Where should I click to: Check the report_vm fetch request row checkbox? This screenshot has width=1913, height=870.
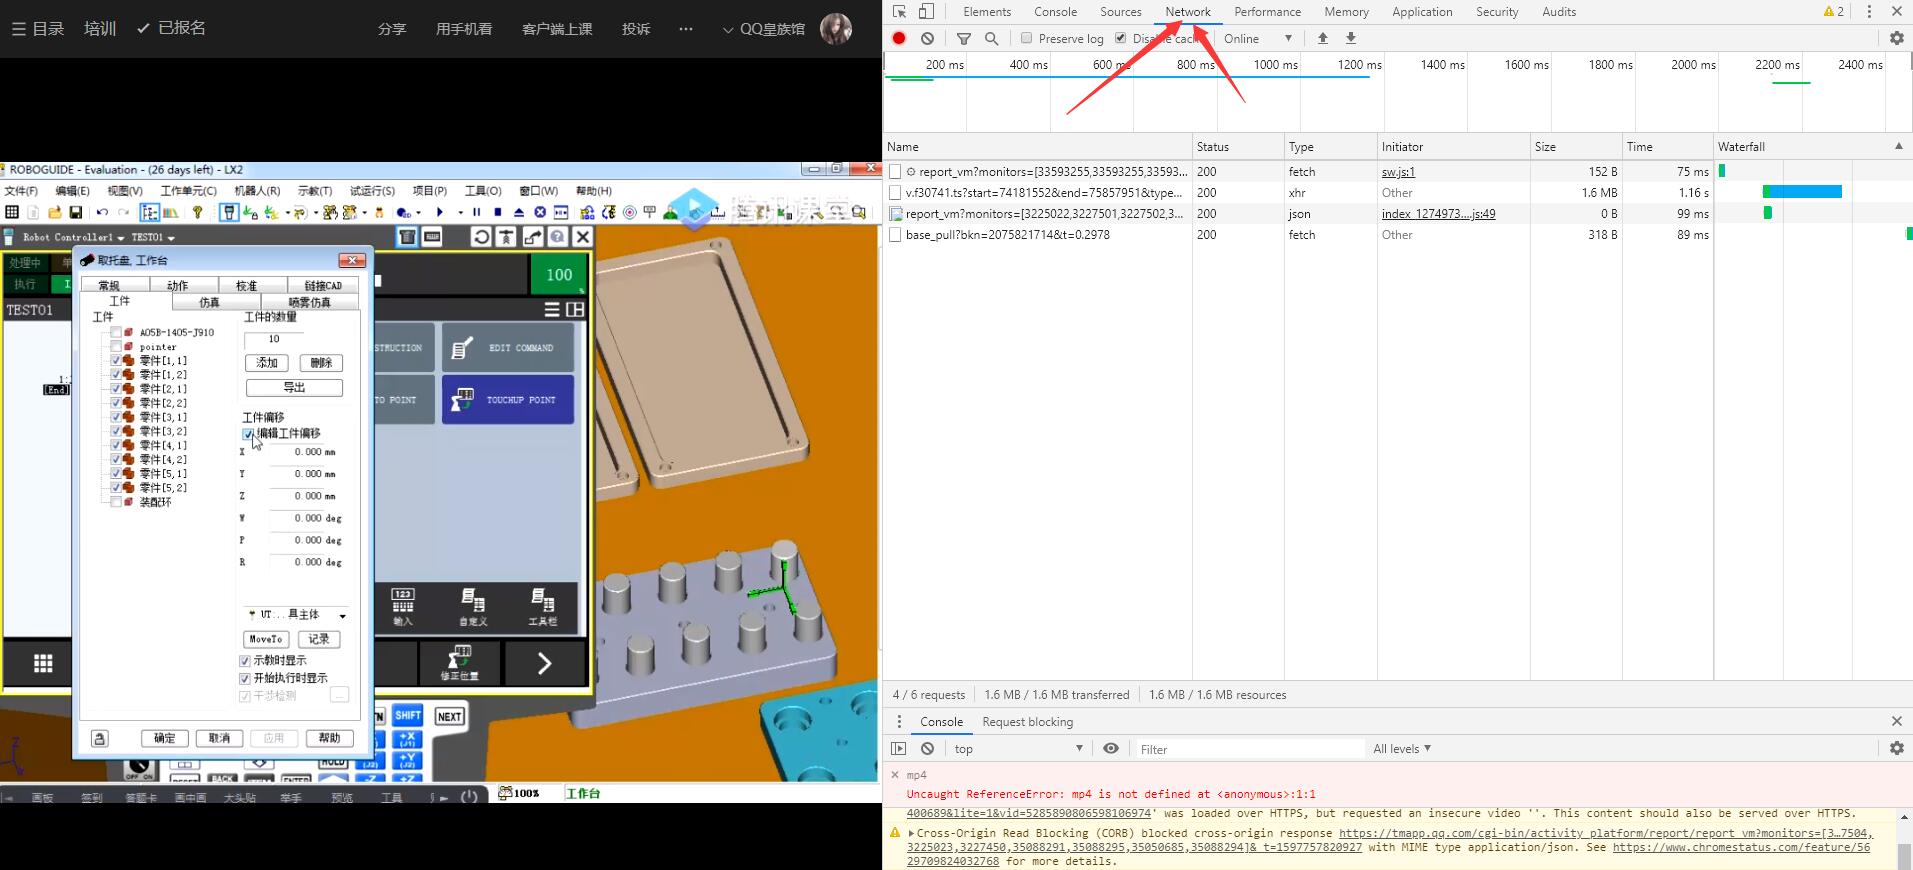(x=895, y=172)
